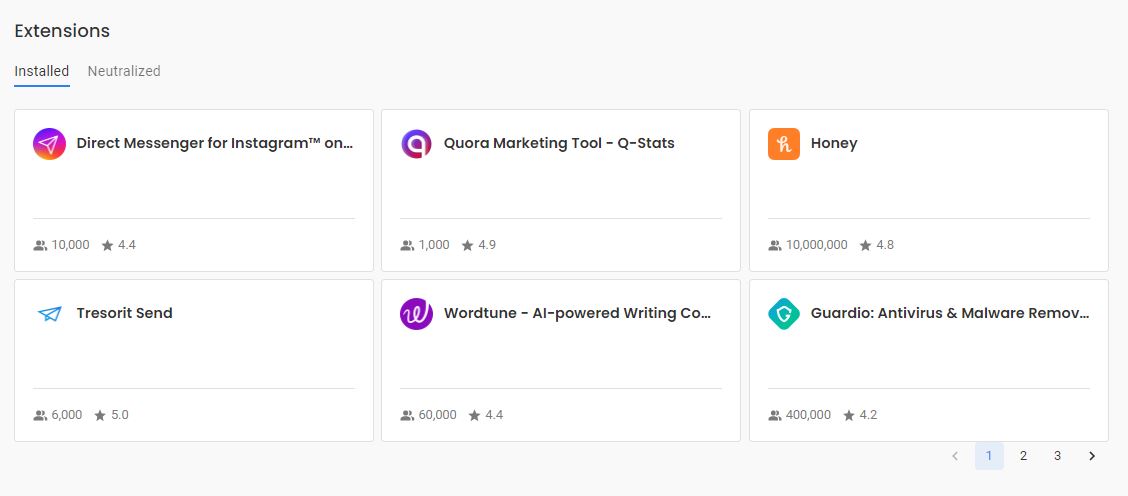This screenshot has height=496, width=1128.
Task: Open Guardio Antivirus & Malware extension title
Action: [x=950, y=313]
